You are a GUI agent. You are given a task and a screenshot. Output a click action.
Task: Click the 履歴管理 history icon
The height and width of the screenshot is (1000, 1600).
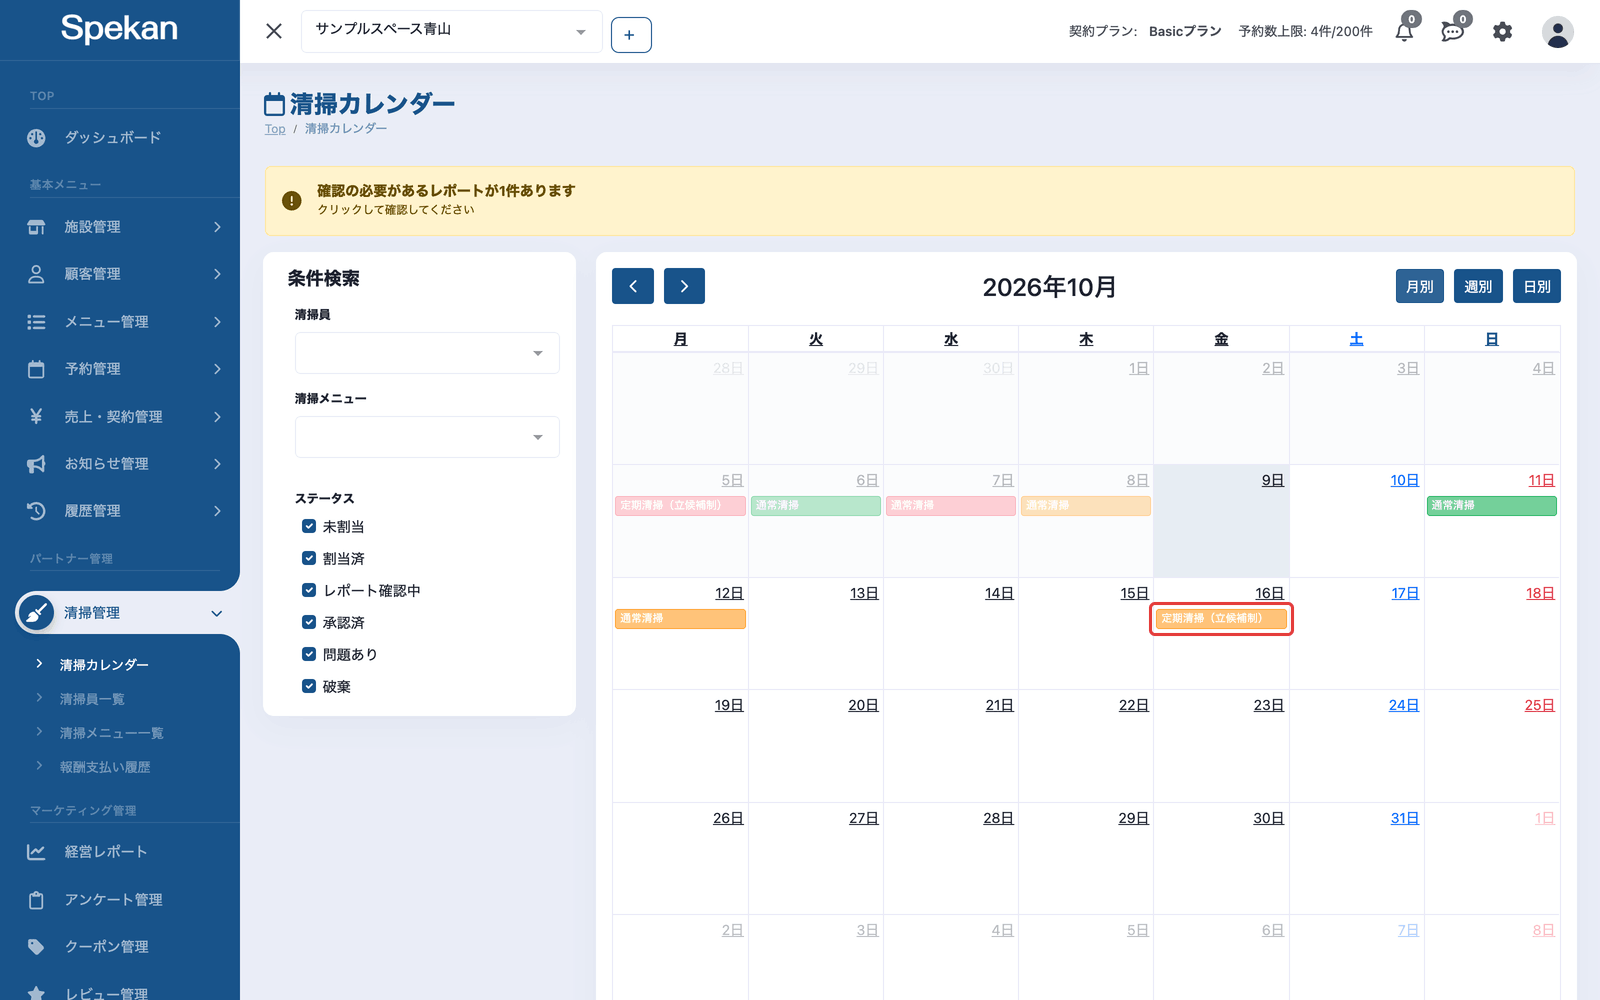[36, 511]
